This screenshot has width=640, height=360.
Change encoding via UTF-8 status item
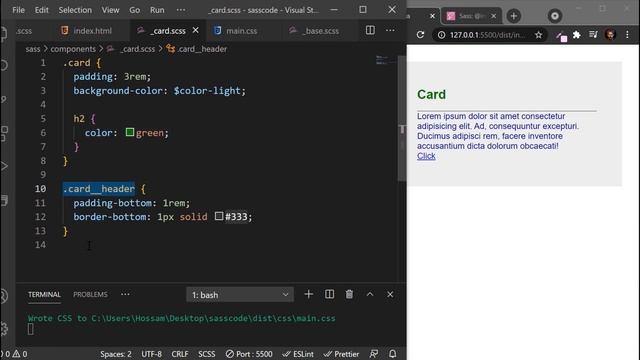point(151,354)
